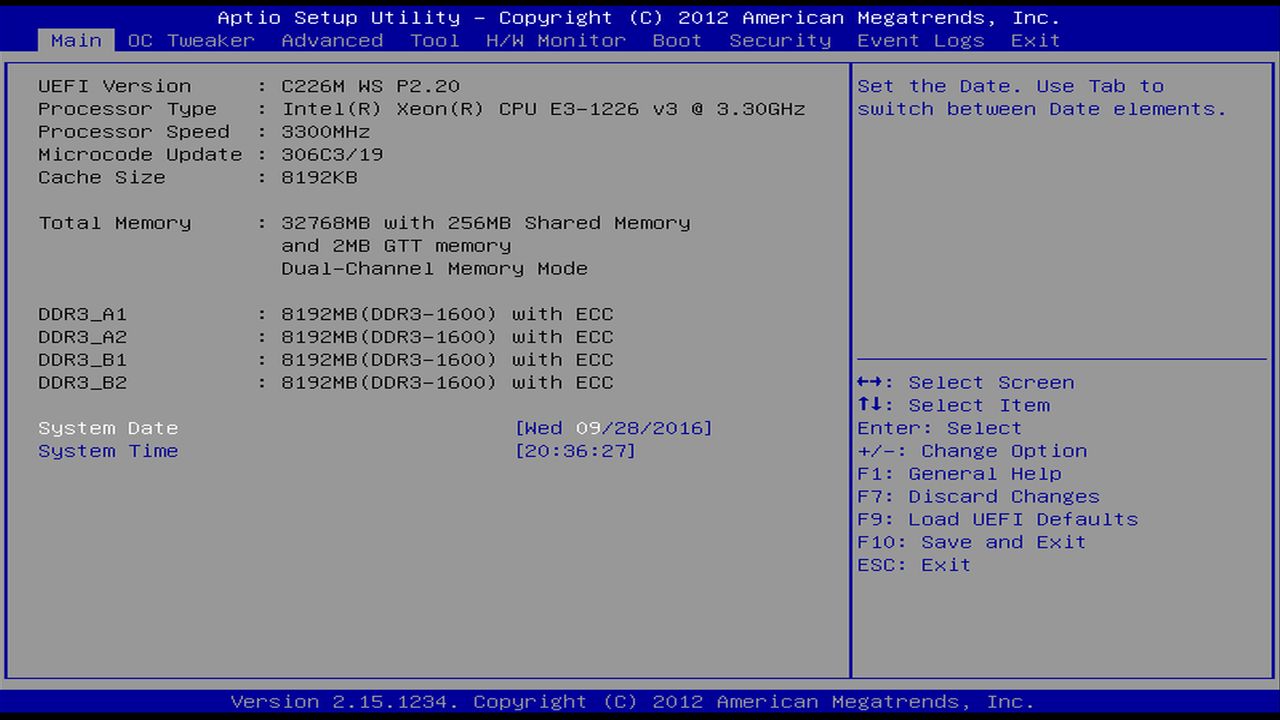
Task: Select the Exit tab
Action: click(1035, 40)
